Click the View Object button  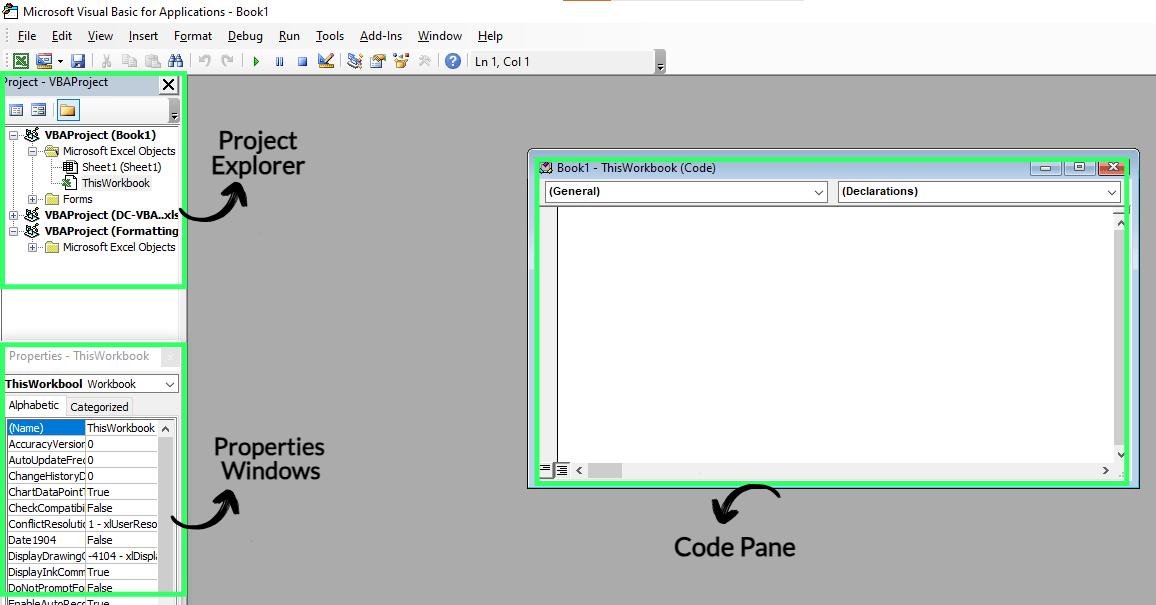coord(38,109)
